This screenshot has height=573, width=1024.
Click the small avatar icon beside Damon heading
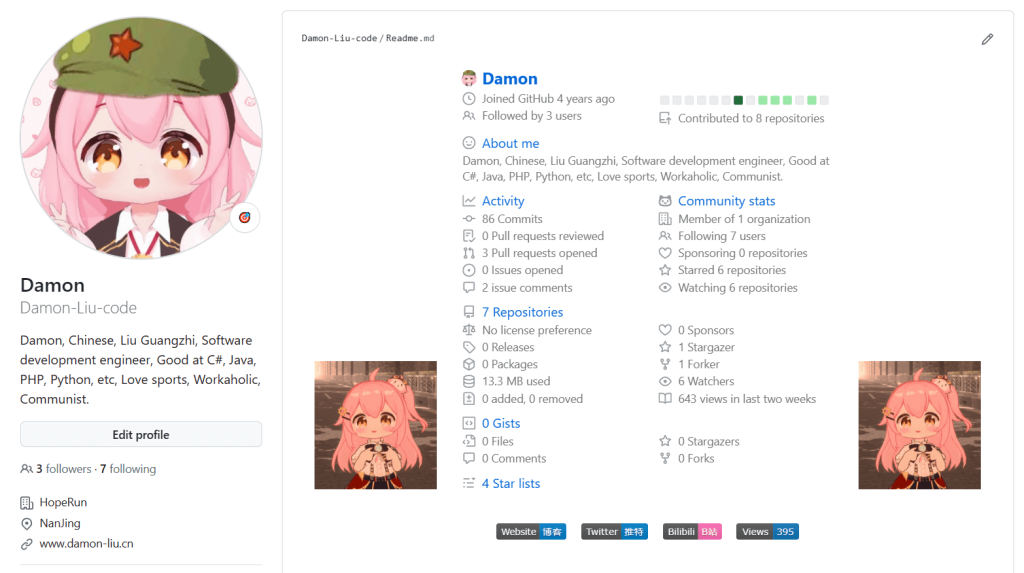point(469,78)
